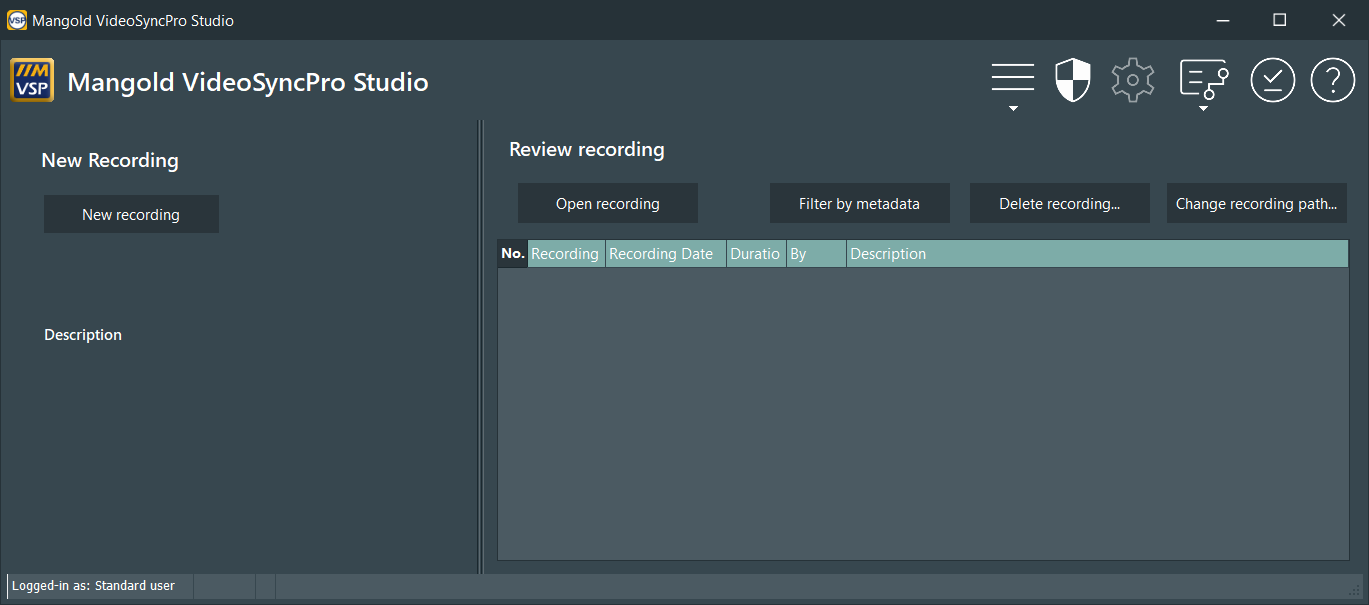Expand the arrow below the workflow icon
The image size is (1369, 605).
click(1204, 108)
